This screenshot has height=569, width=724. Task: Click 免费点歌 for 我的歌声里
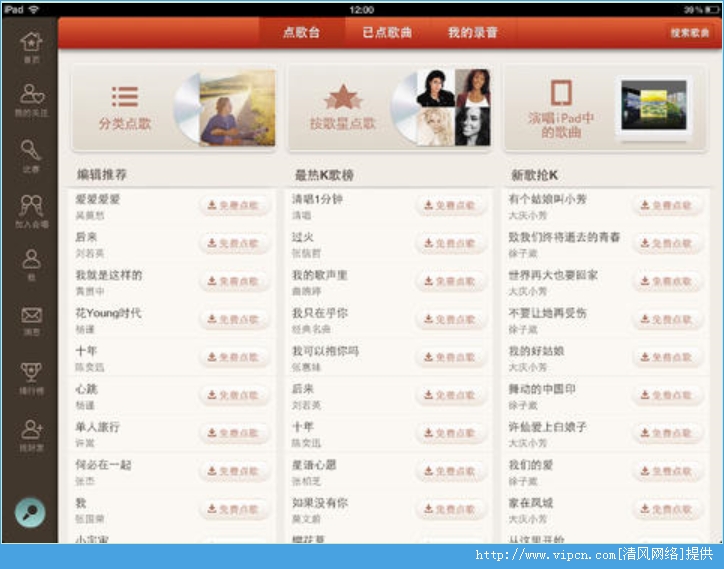click(451, 281)
